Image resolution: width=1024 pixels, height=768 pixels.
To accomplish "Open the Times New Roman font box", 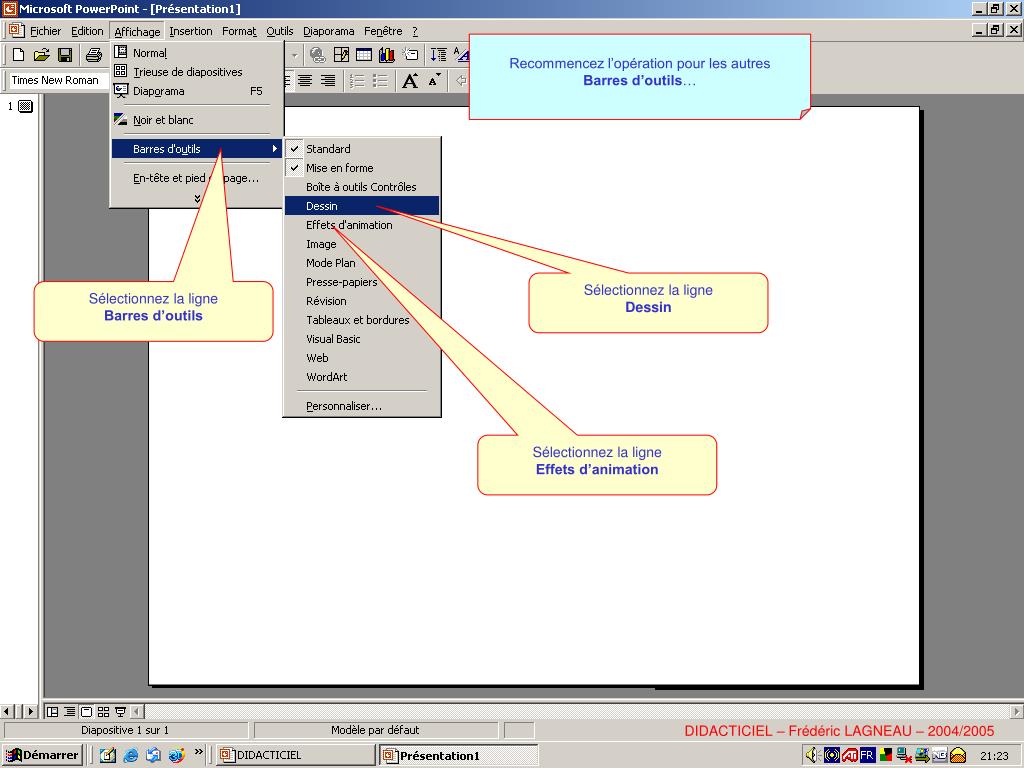I will (57, 80).
